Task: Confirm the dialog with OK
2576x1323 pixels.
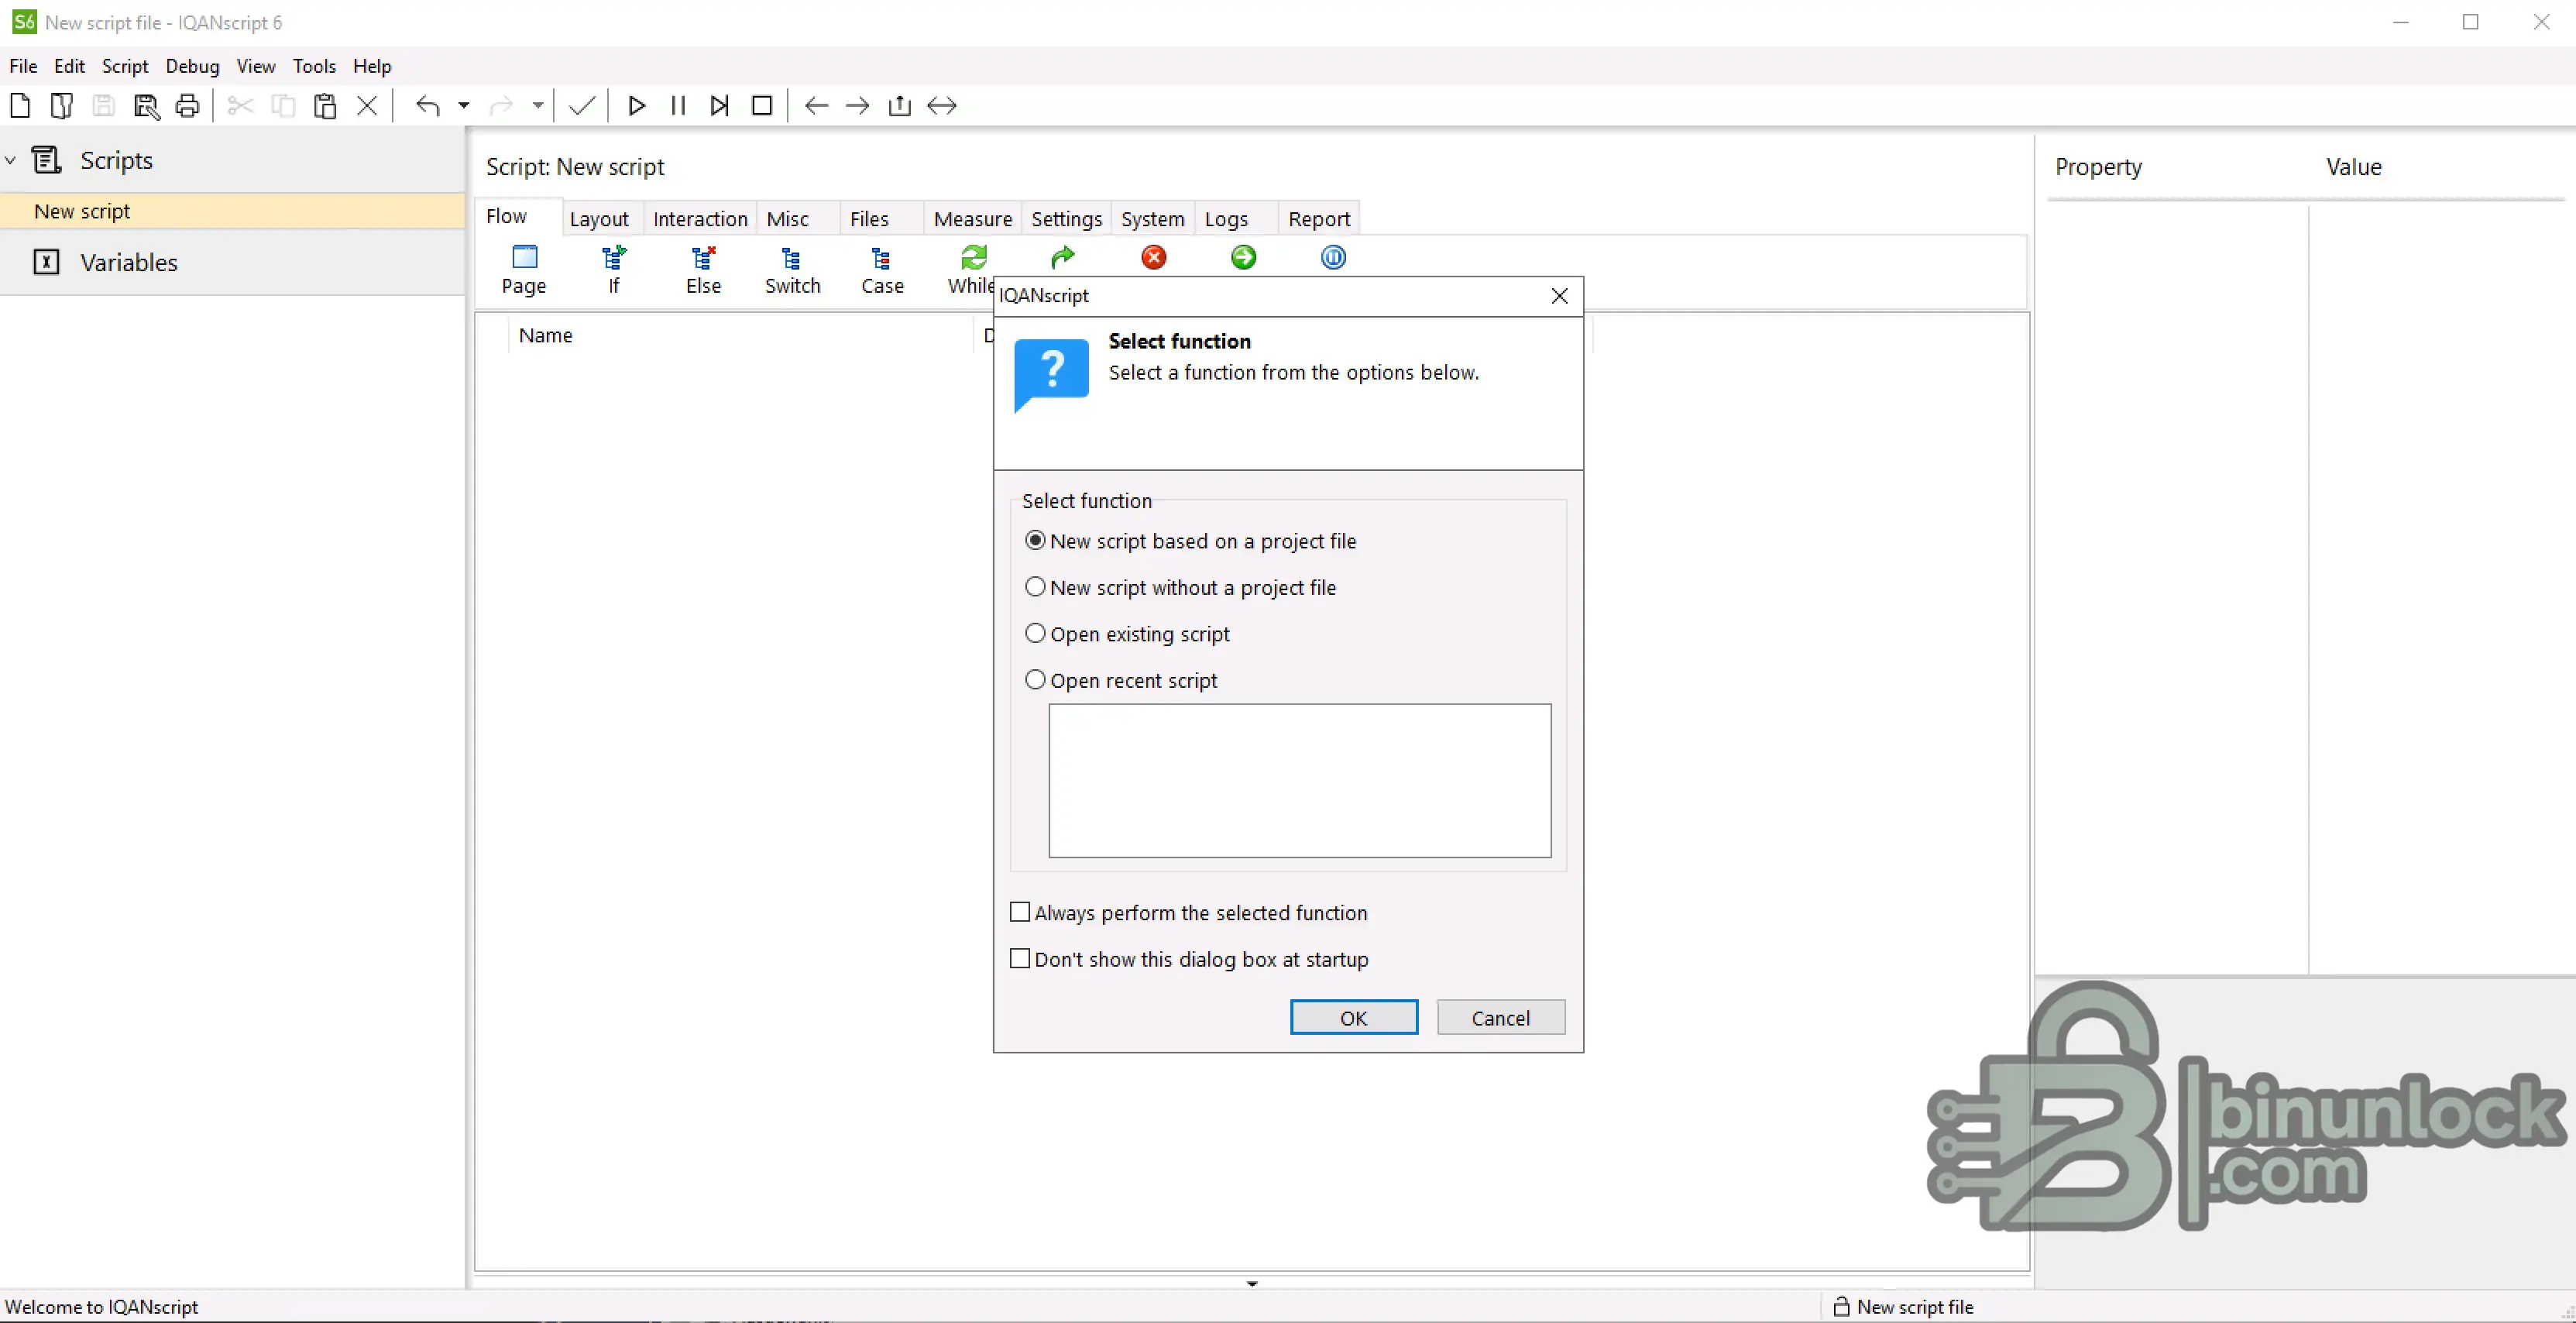Action: [x=1354, y=1017]
